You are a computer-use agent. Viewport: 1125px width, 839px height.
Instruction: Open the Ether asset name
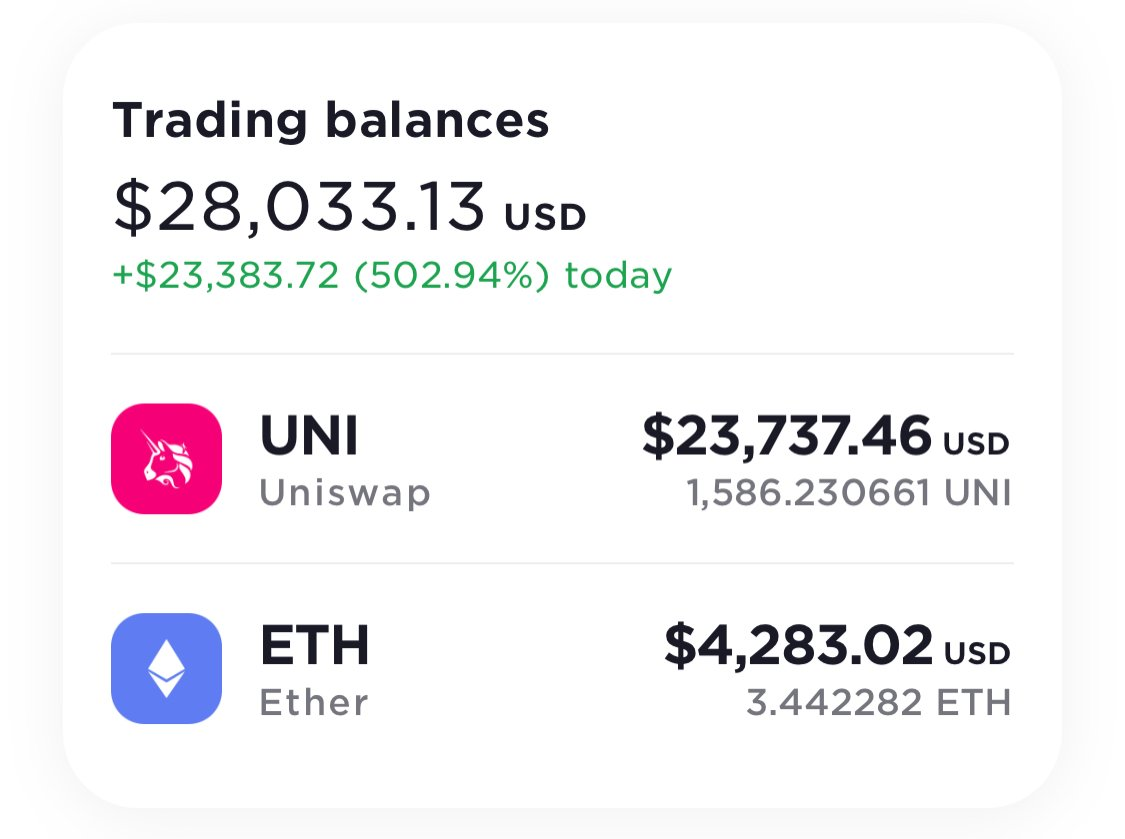pyautogui.click(x=314, y=702)
